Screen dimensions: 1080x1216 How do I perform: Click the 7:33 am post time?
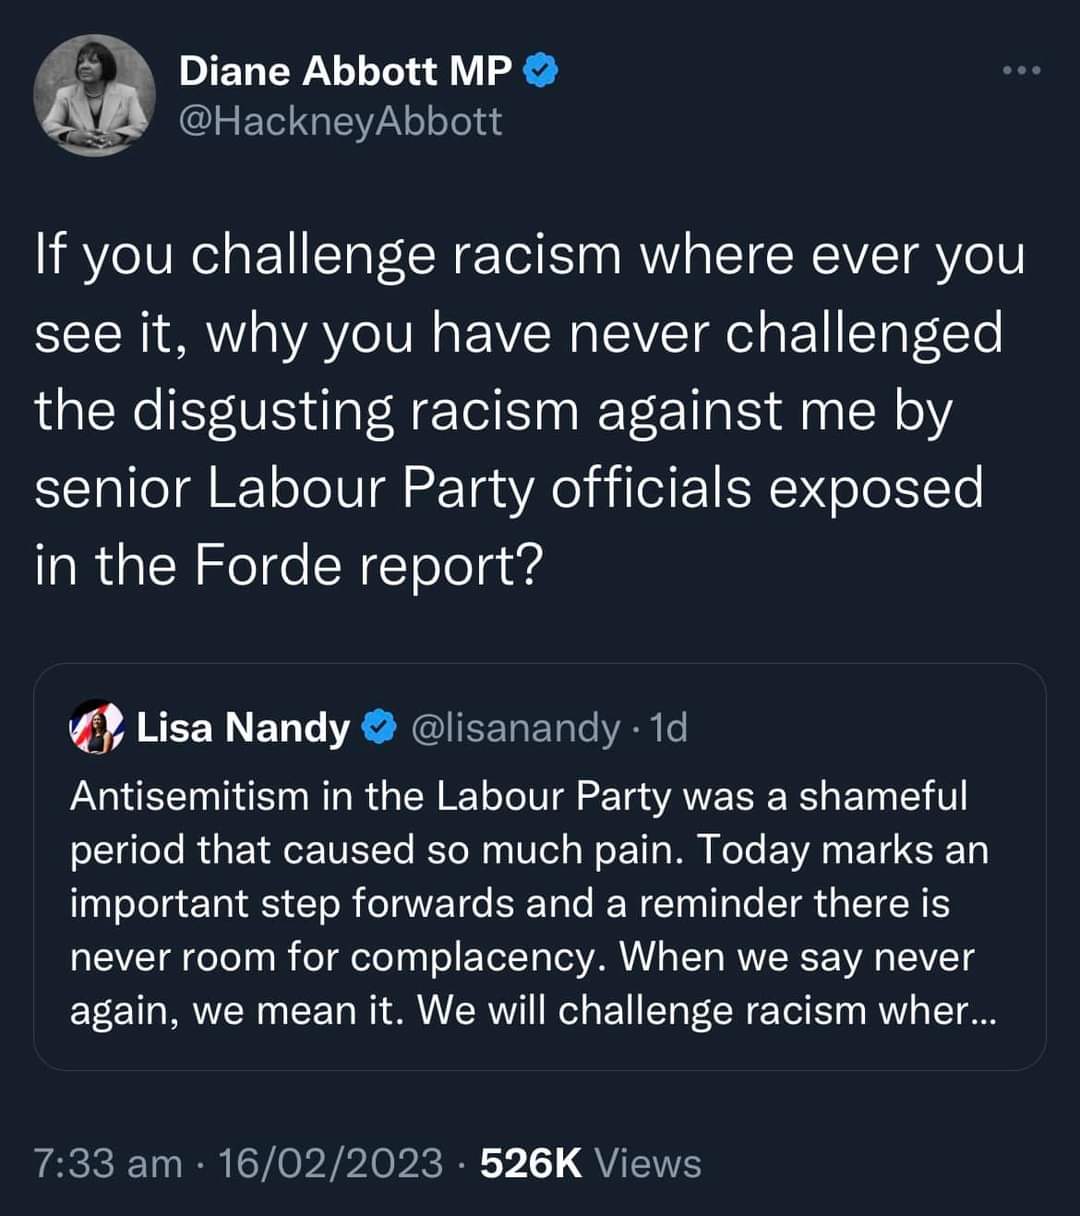click(x=108, y=1163)
